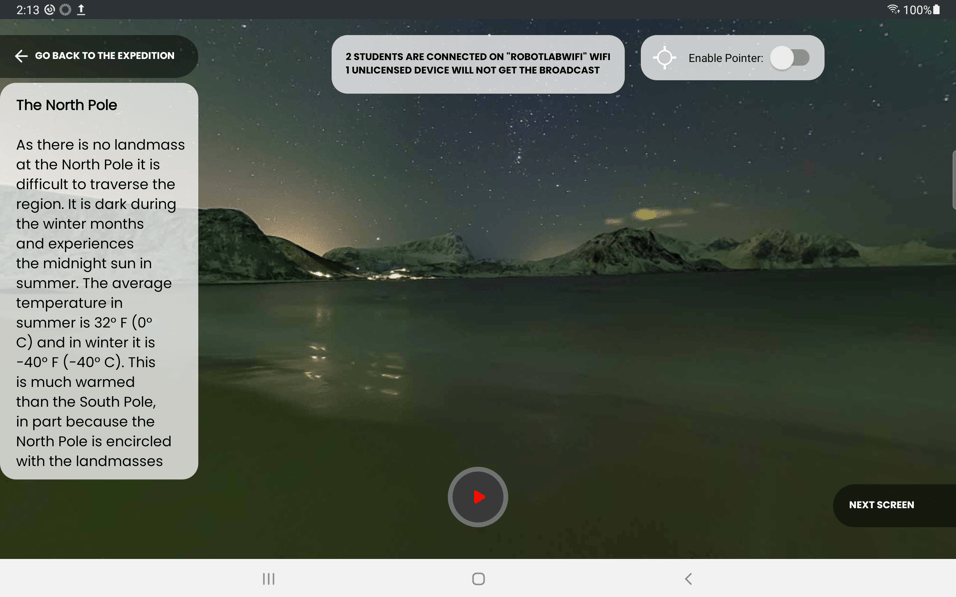
Task: Tap the Wi-Fi signal icon in status bar
Action: click(892, 9)
